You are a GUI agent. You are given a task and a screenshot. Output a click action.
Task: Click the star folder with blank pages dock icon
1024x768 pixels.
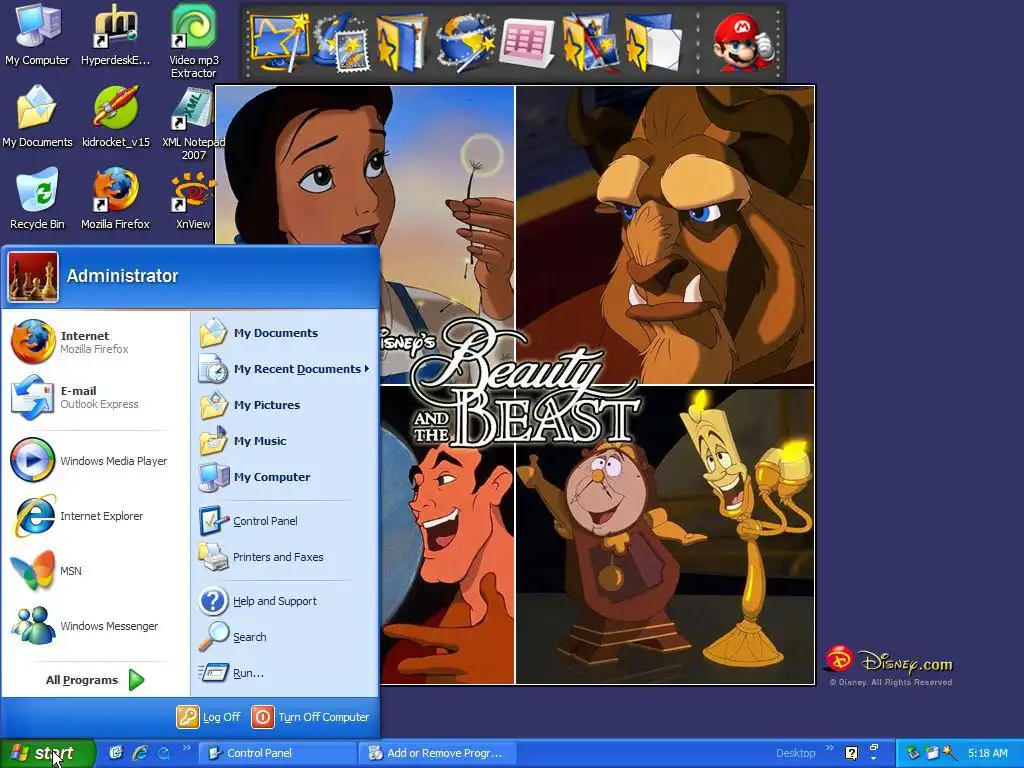pyautogui.click(x=653, y=43)
